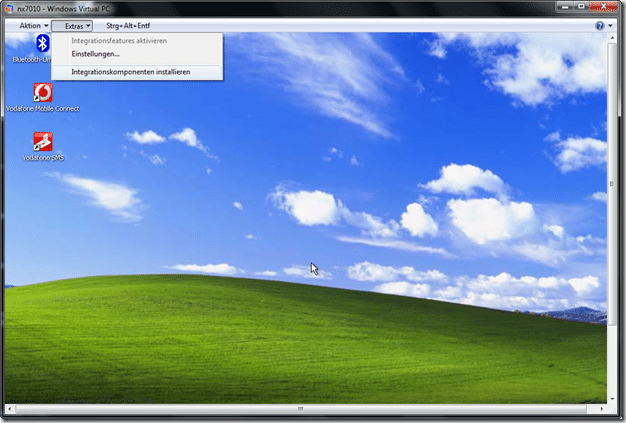The height and width of the screenshot is (423, 626).
Task: Close the Windows Virtual PC window
Action: tap(603, 7)
